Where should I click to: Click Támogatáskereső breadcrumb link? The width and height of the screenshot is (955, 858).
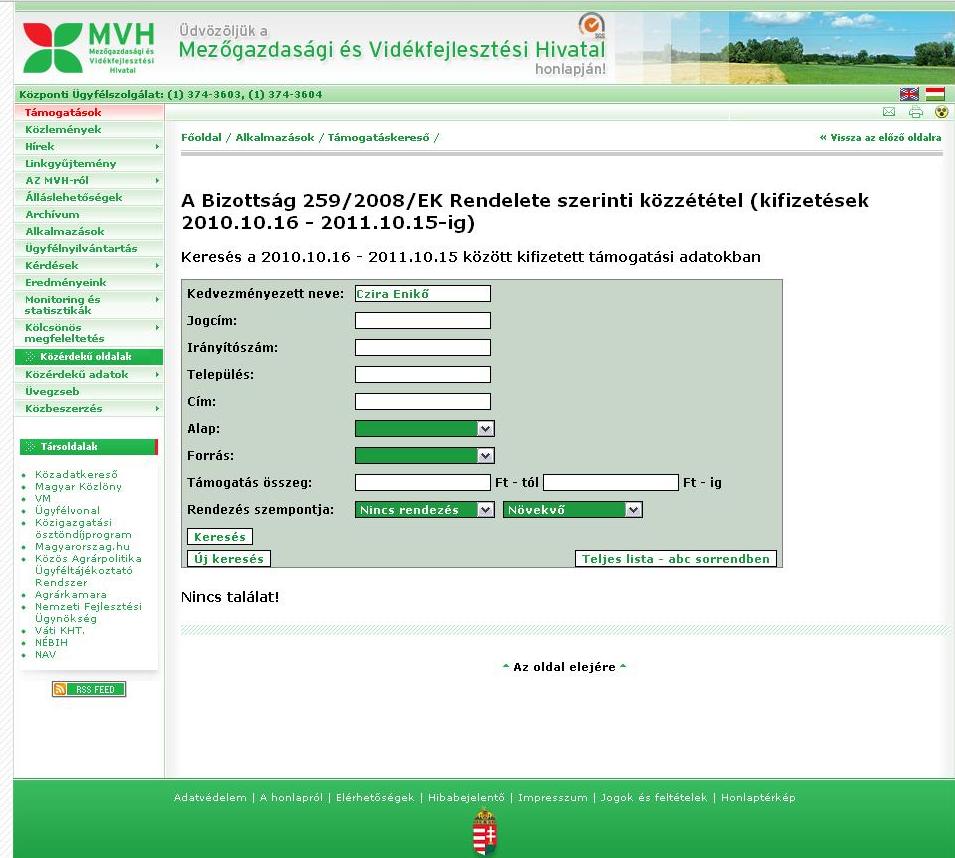coord(378,138)
